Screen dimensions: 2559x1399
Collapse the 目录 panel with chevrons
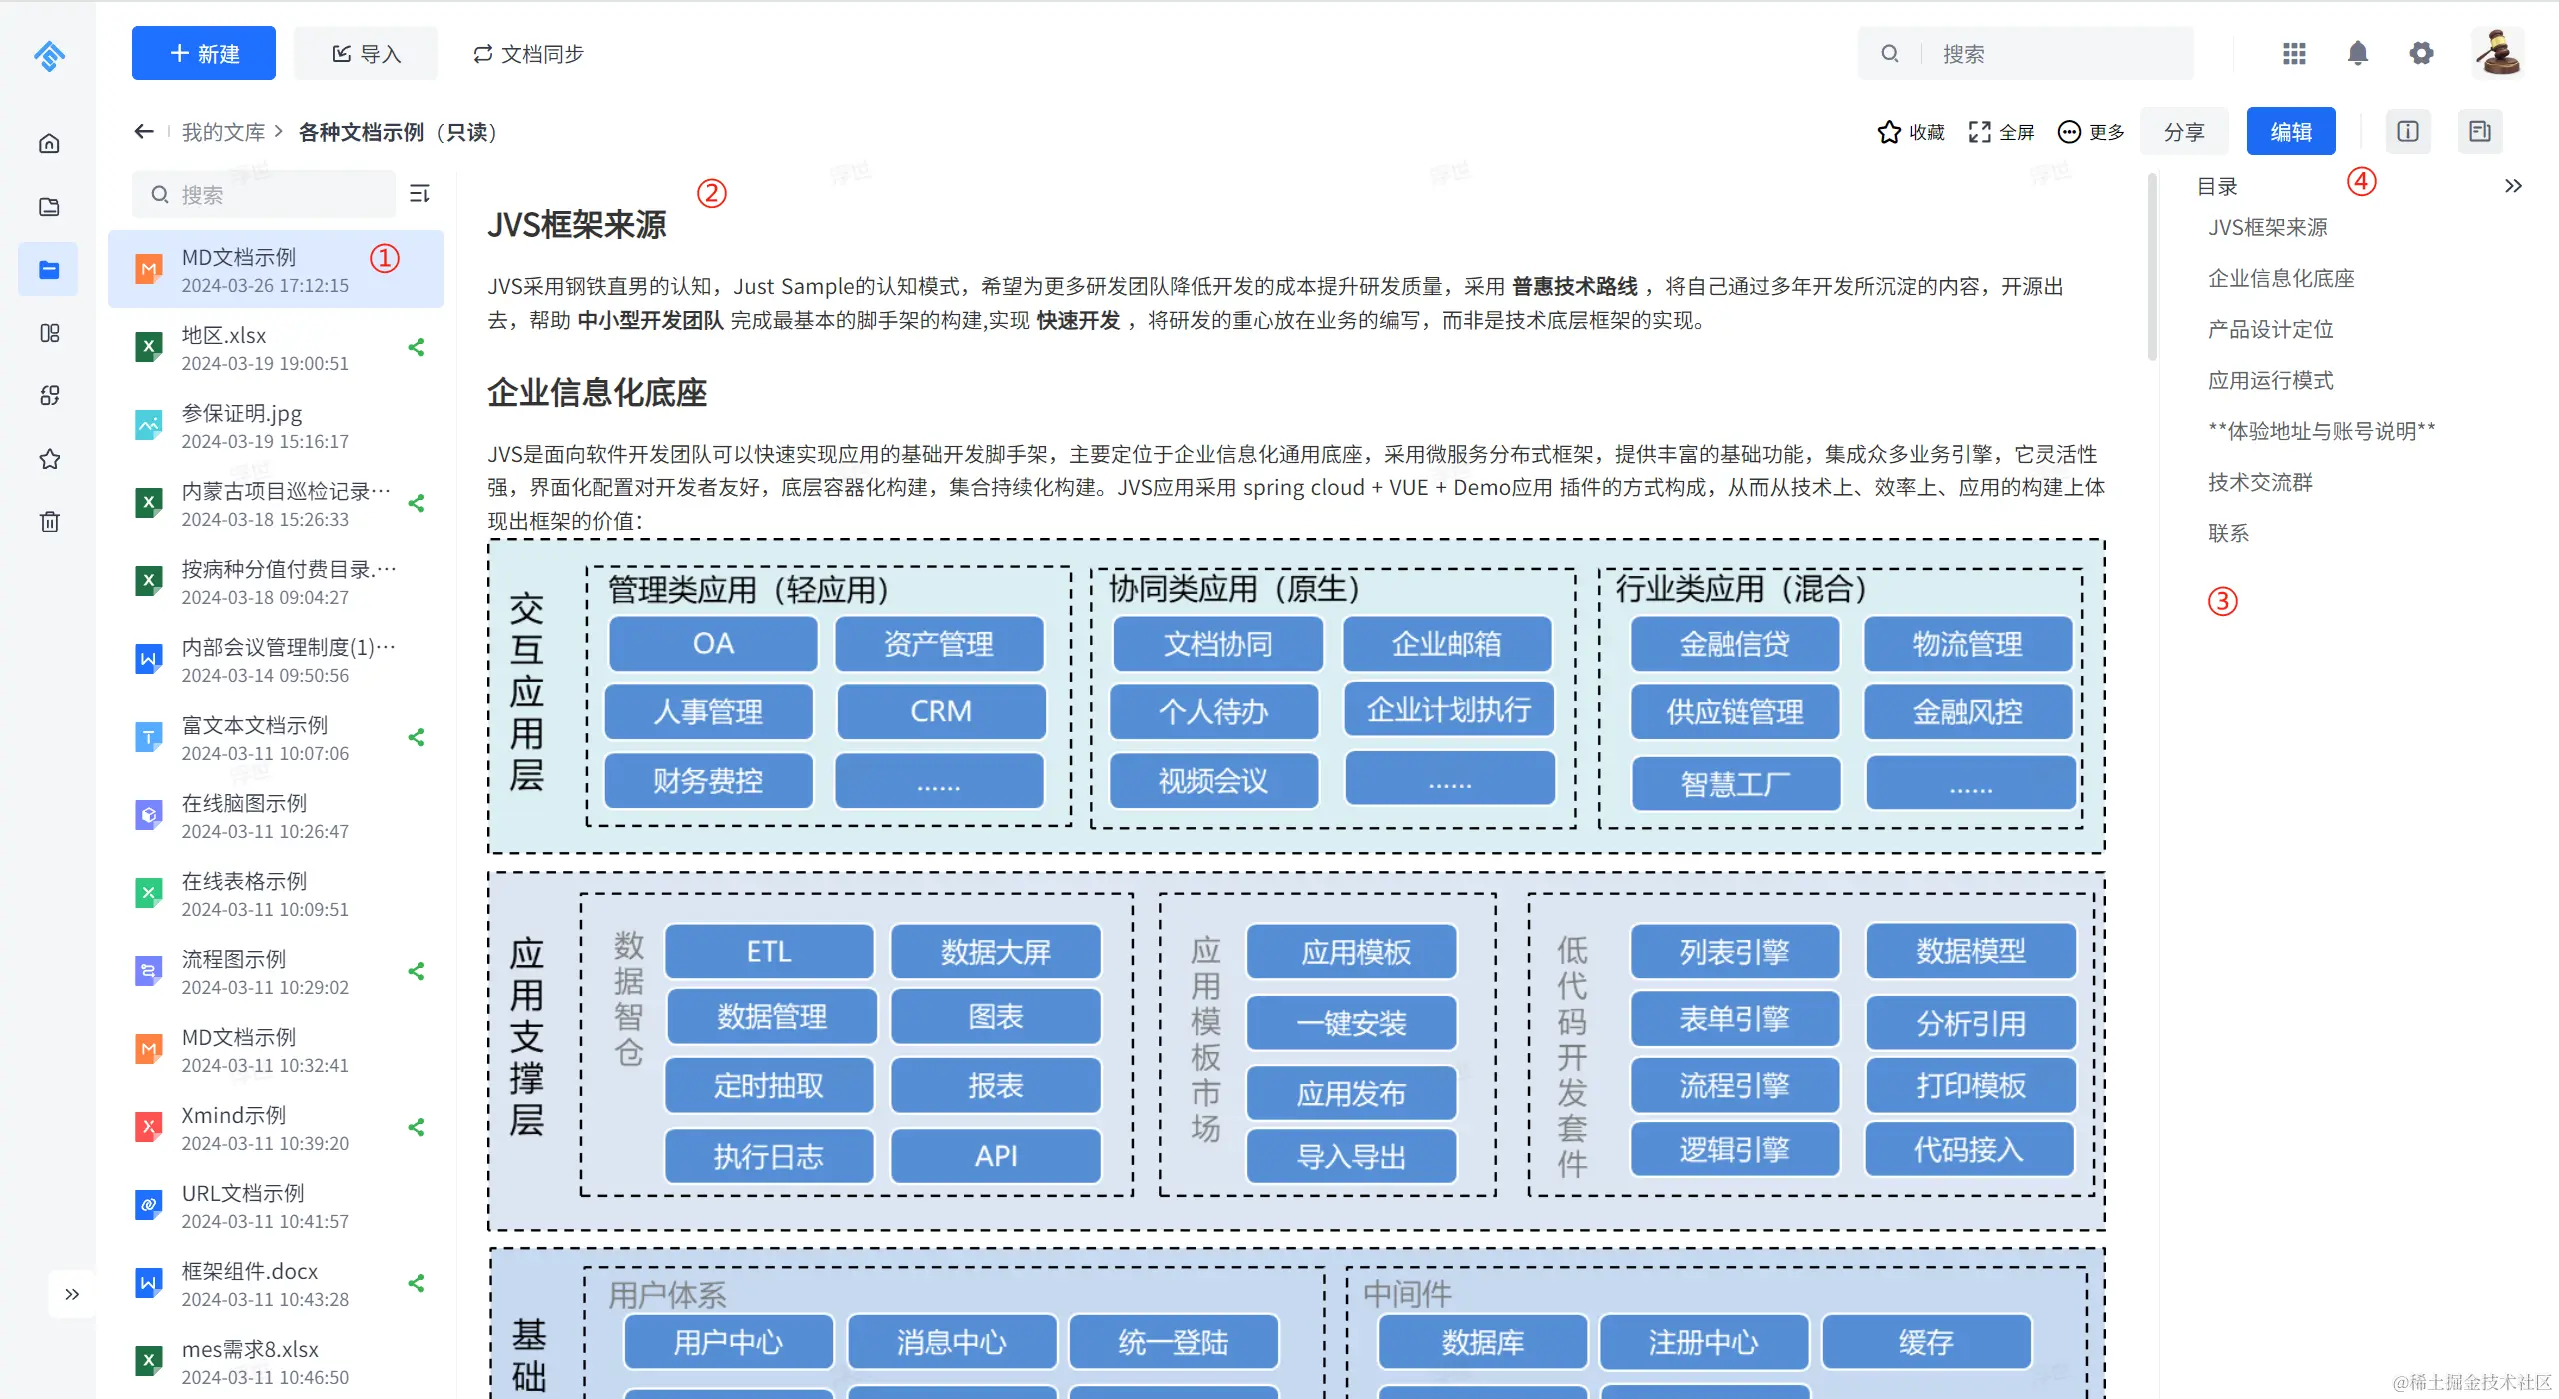2512,186
